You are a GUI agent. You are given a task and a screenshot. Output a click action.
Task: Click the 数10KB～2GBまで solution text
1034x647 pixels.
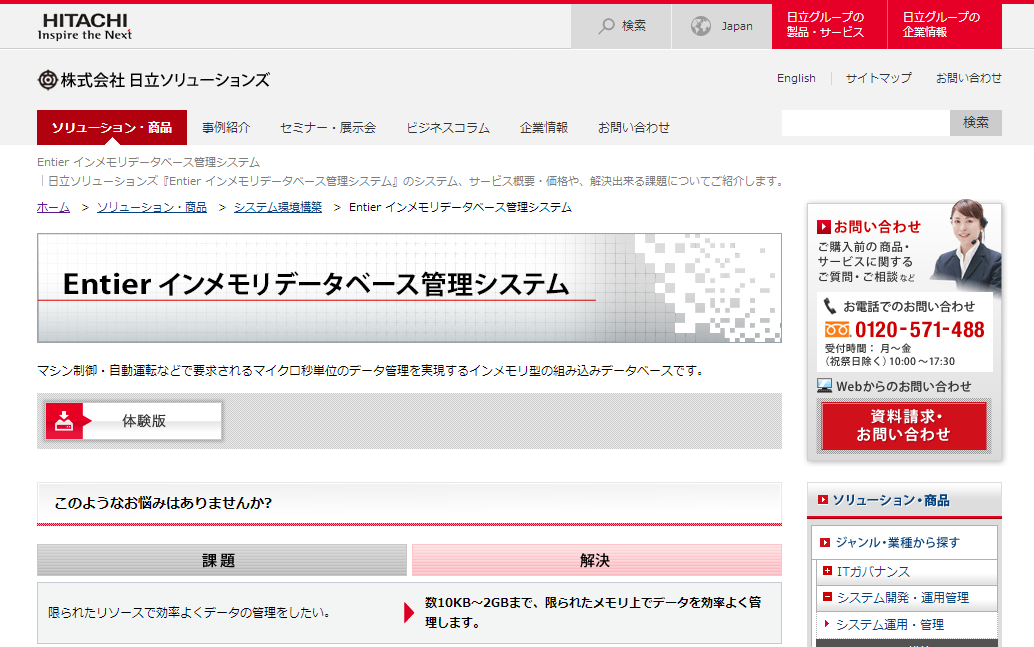pyautogui.click(x=593, y=612)
